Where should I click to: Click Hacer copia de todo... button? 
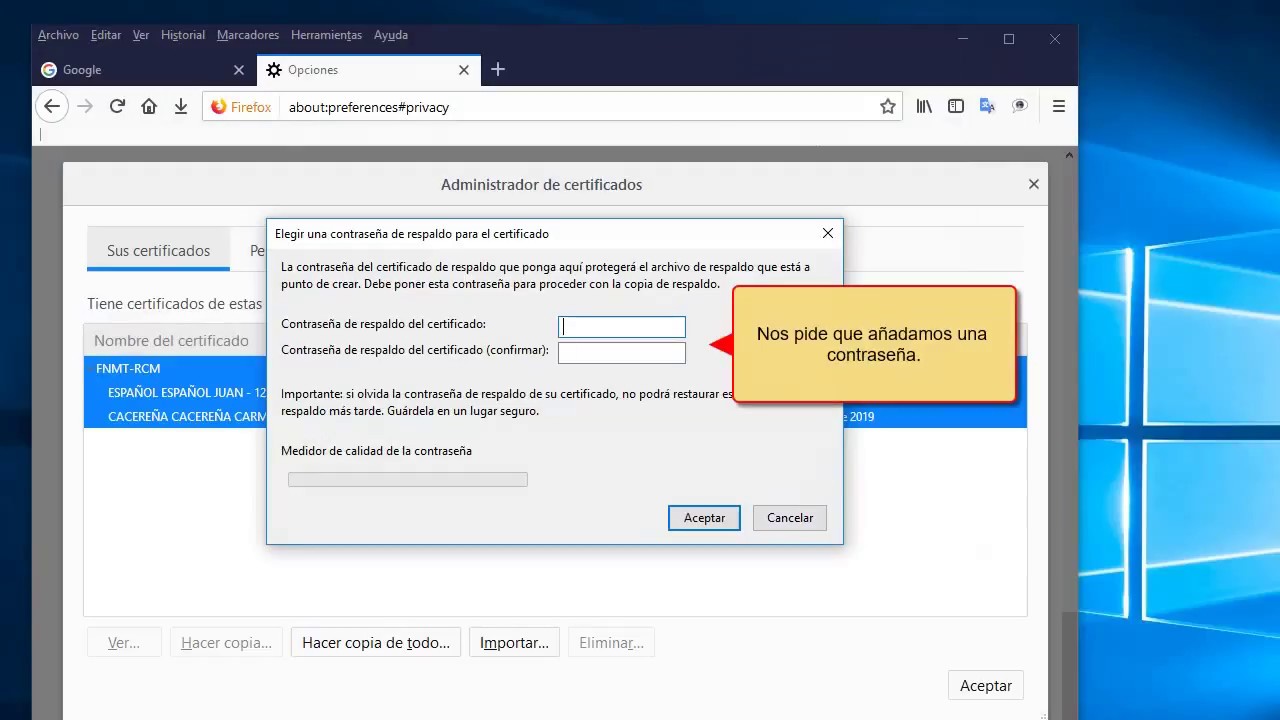point(376,643)
